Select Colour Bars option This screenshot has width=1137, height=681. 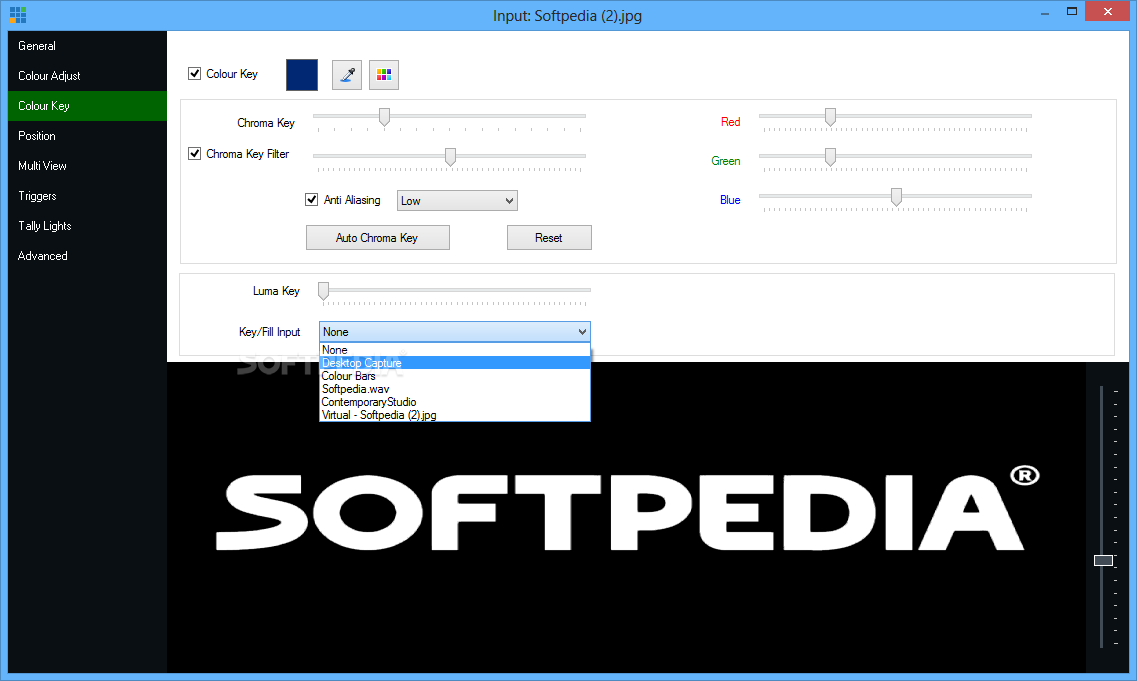[455, 376]
